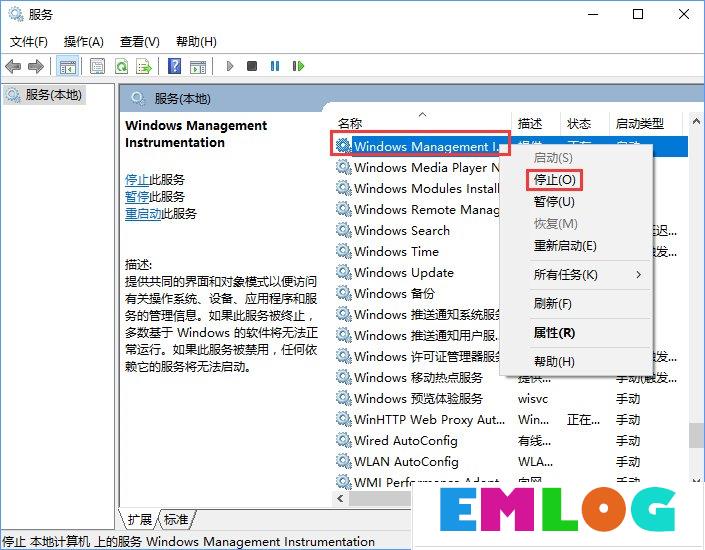Click the Export list toolbar icon
Viewport: 705px width, 550px height.
[x=144, y=67]
